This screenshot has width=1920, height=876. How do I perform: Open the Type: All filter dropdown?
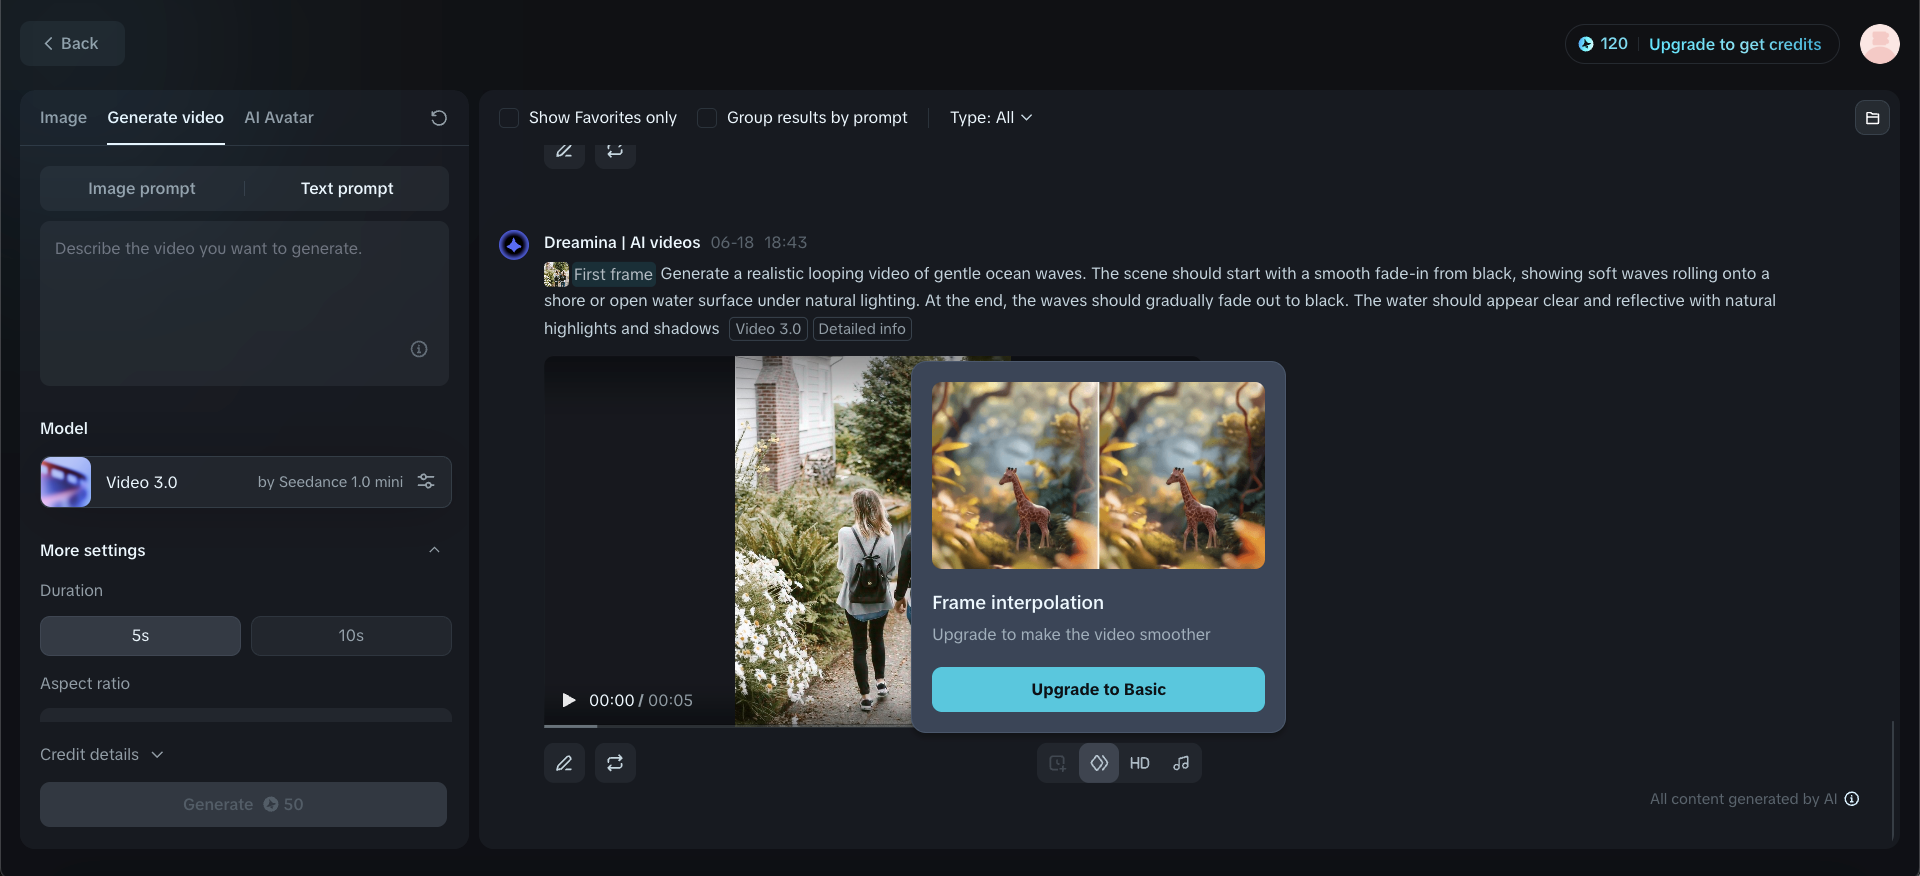point(991,118)
